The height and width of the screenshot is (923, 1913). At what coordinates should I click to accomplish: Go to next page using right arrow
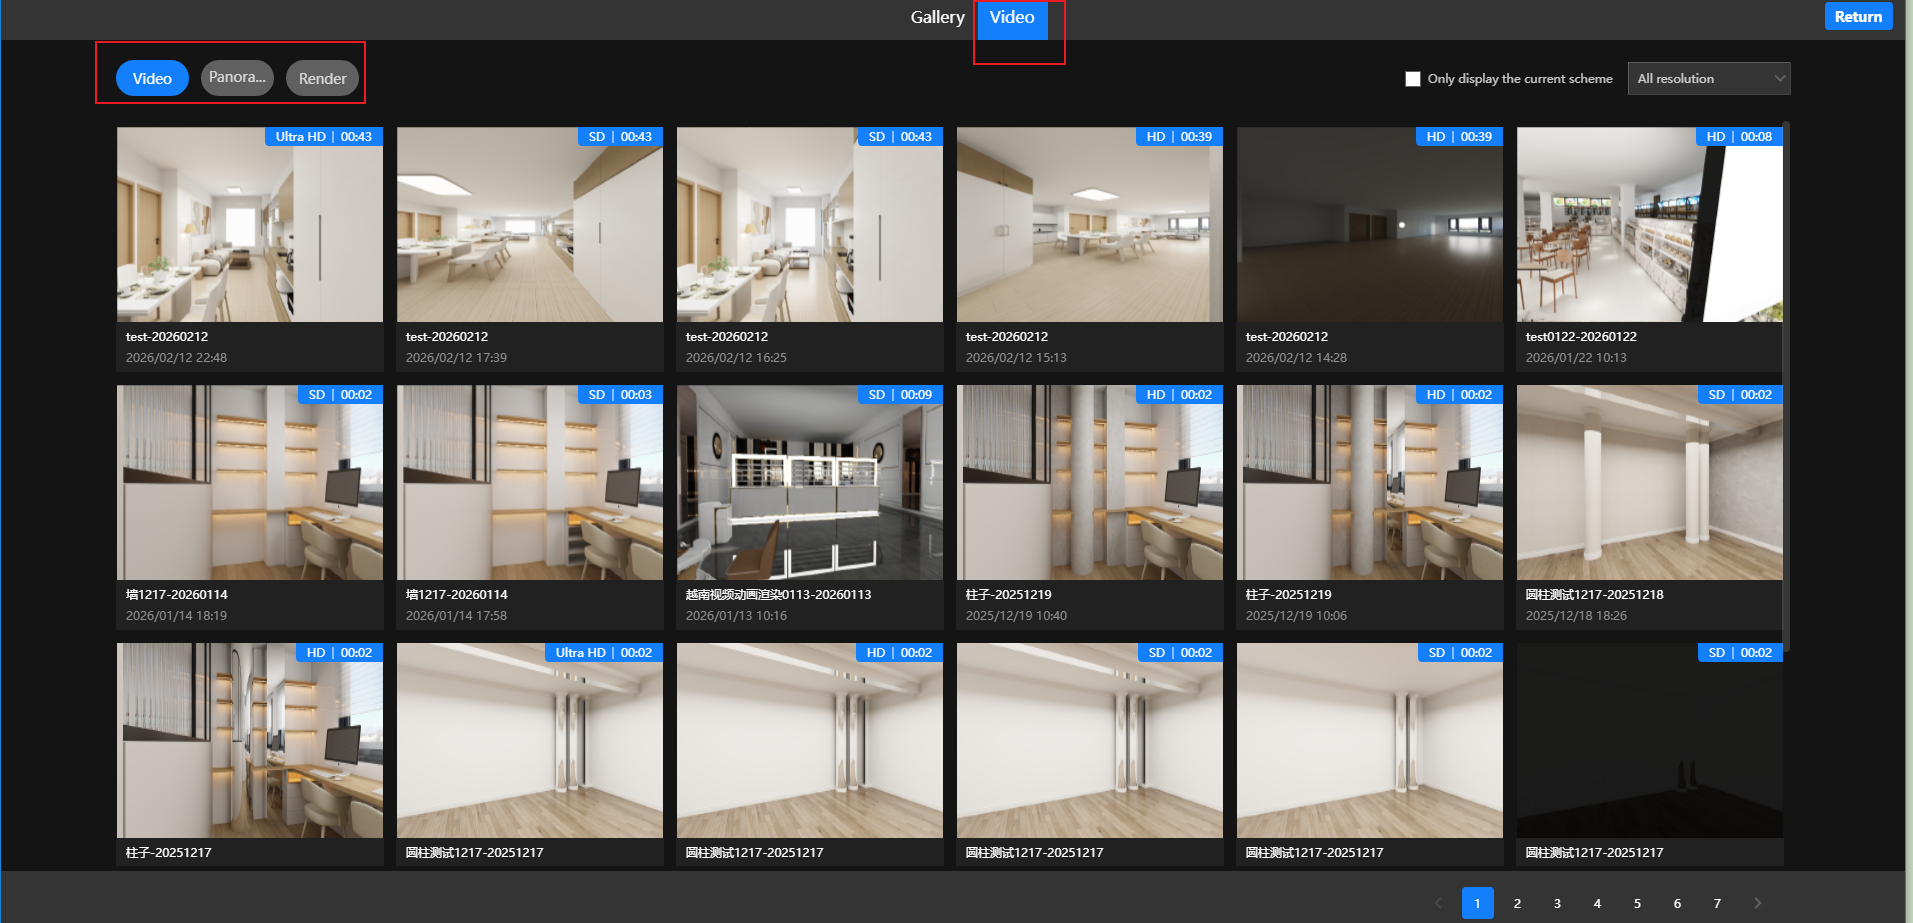[1757, 903]
